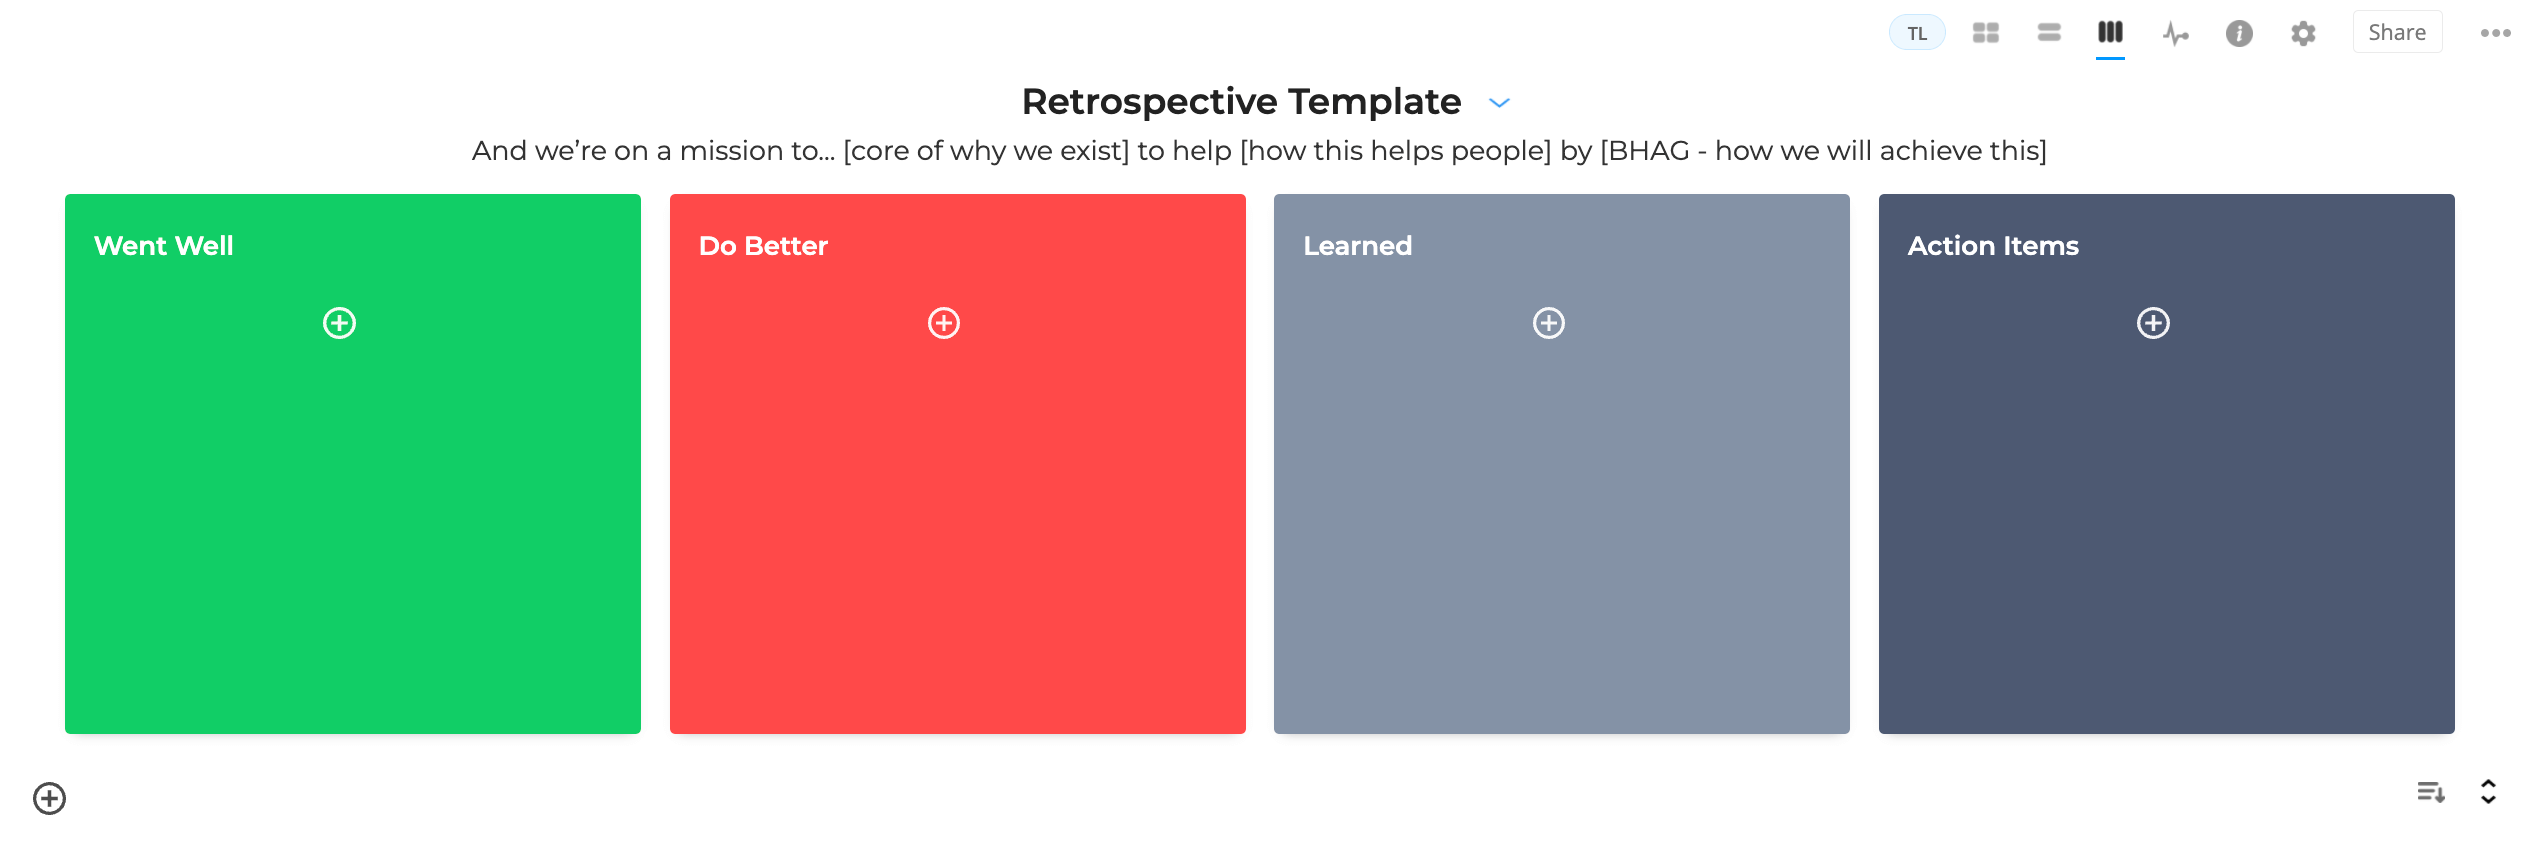Add a new card in Went Well column
Screen dimensions: 2546x860
tap(339, 323)
